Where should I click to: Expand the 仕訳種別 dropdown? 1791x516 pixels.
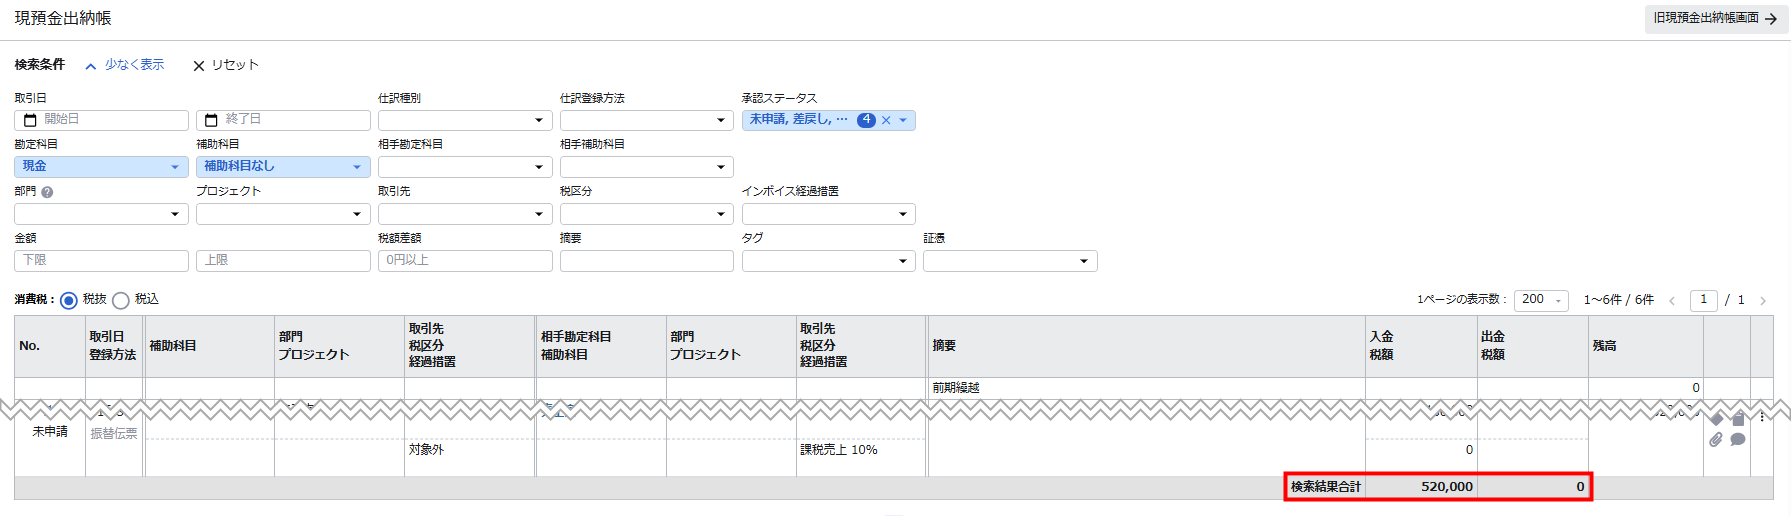465,120
